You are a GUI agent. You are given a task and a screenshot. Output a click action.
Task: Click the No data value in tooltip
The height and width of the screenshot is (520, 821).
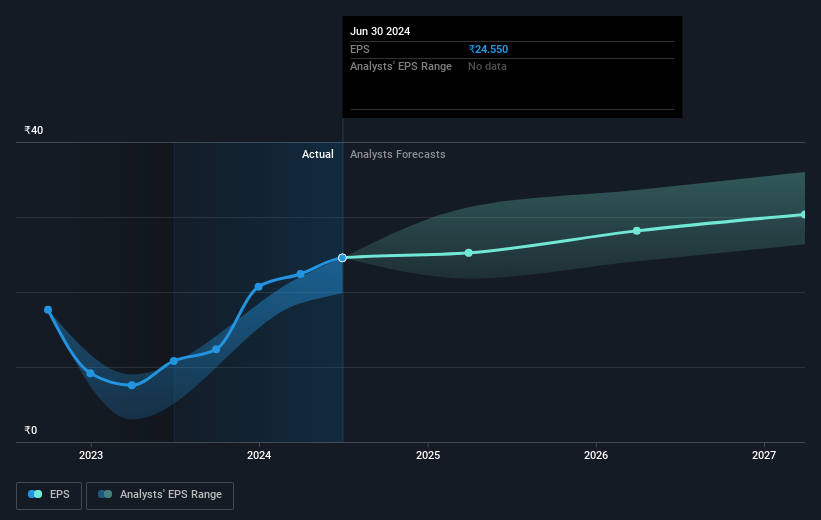(x=487, y=67)
